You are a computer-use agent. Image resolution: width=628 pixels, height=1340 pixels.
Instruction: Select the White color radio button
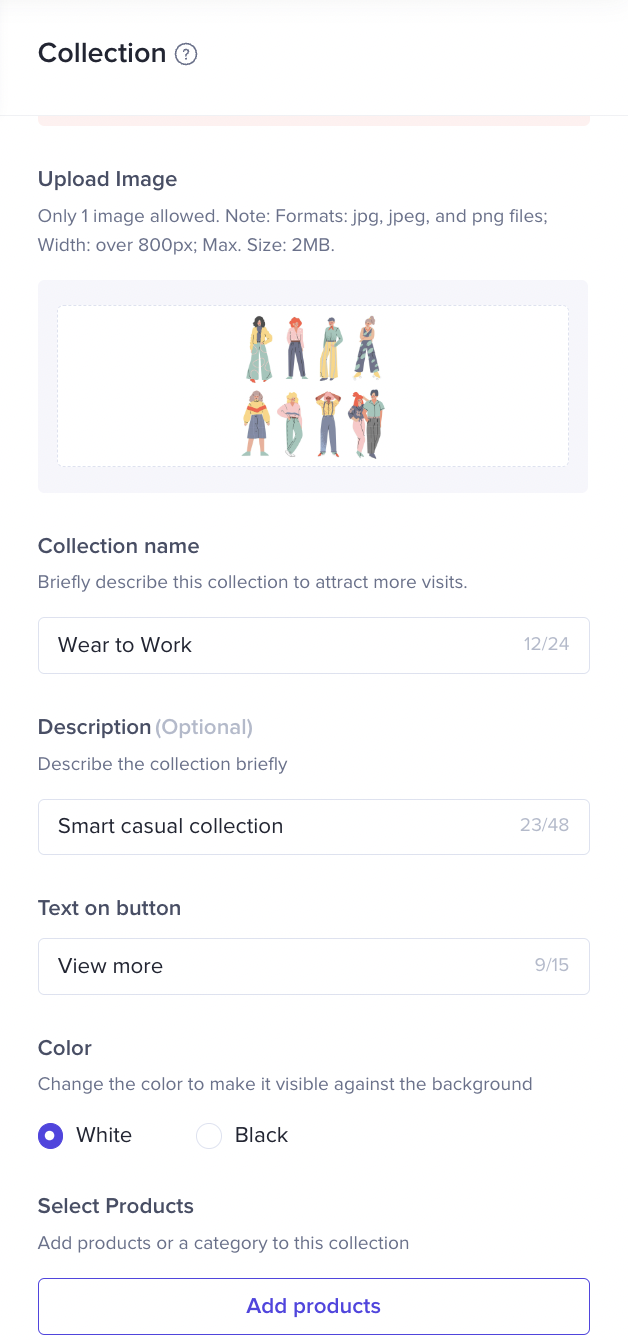[50, 1136]
